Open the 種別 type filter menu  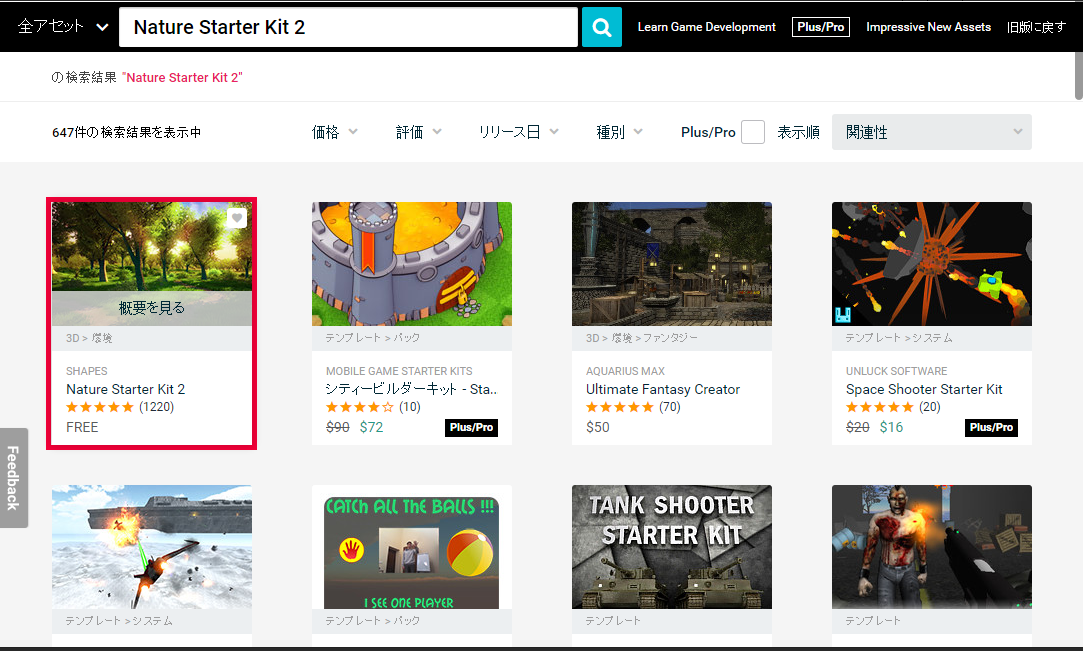(620, 132)
